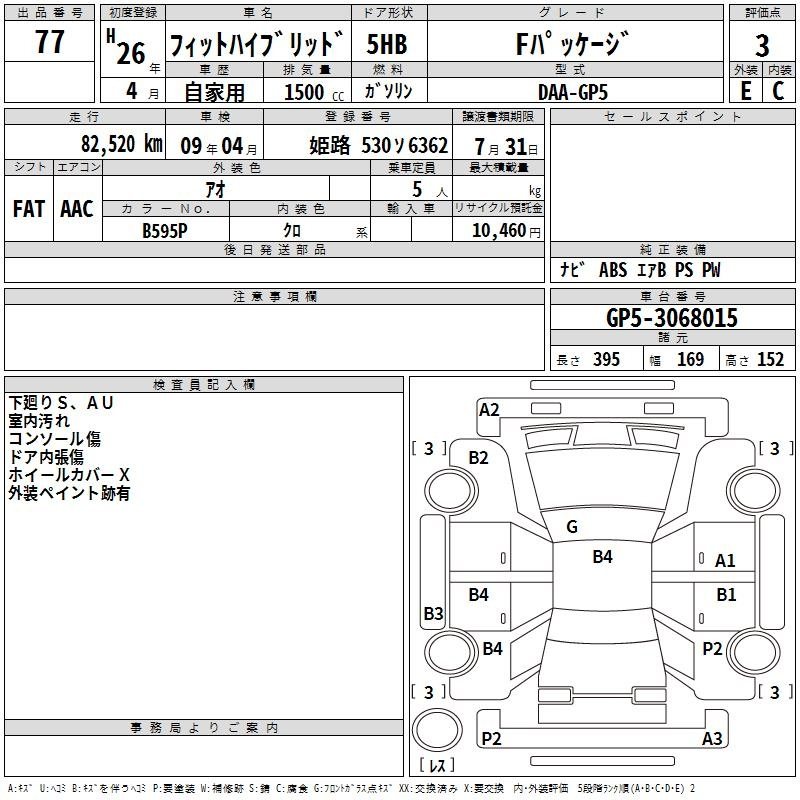This screenshot has width=800, height=800.
Task: Click 後日発送部品 header
Action: [274, 249]
